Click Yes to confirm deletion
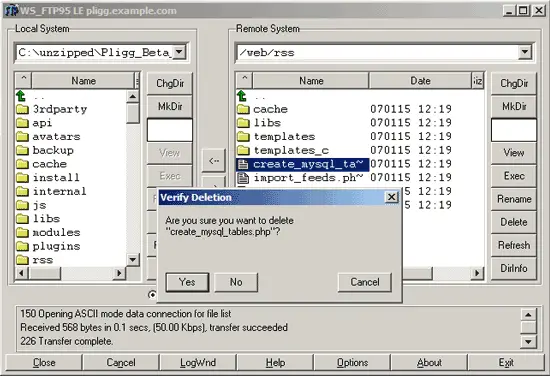This screenshot has width=550, height=376. click(x=187, y=282)
